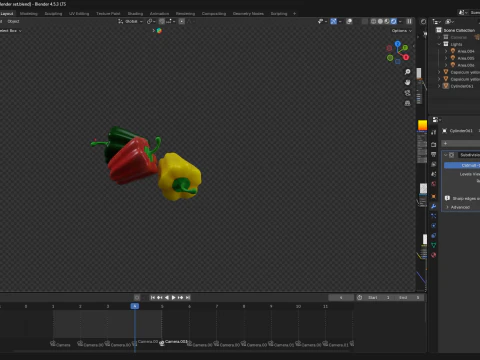Viewport: 480px width, 360px height.
Task: Click the Scene Collection icon in the outliner
Action: 439,30
